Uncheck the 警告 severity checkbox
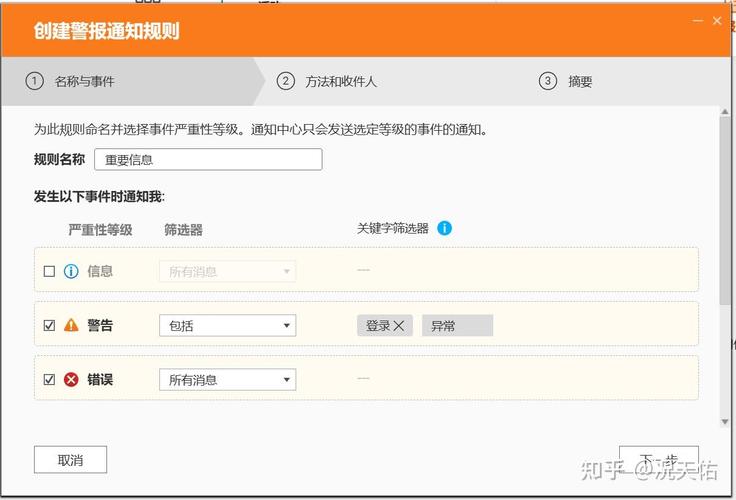 coord(49,325)
